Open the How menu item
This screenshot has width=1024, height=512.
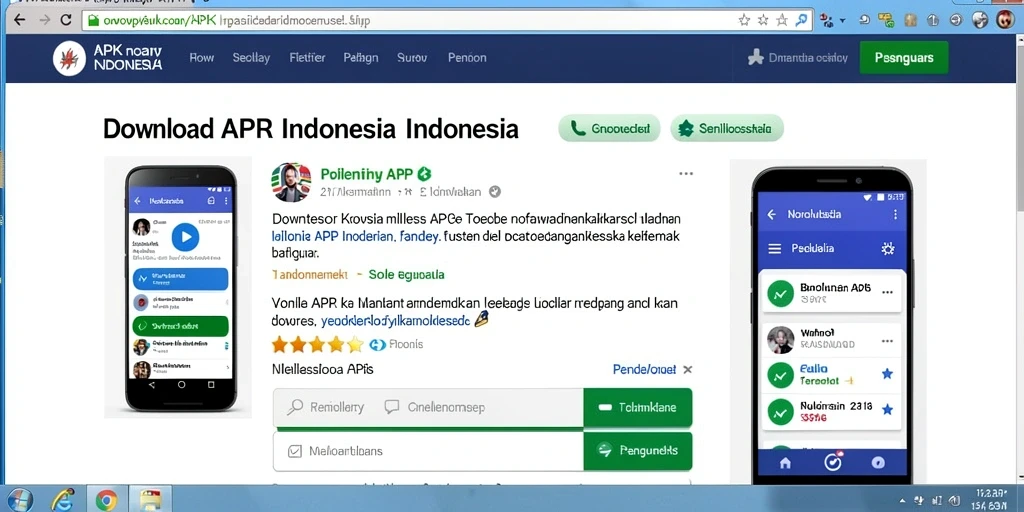coord(201,57)
